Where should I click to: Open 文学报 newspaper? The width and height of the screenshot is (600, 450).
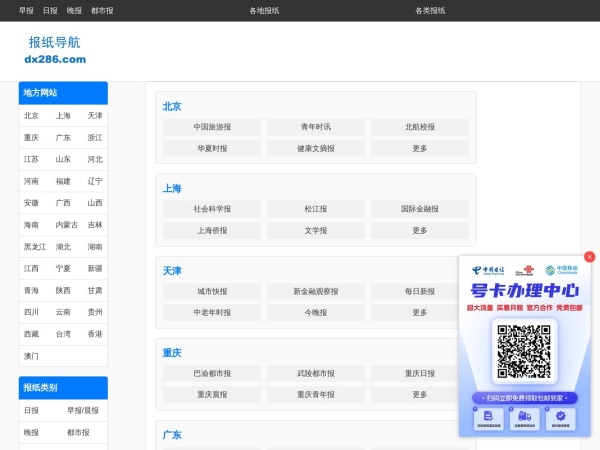pyautogui.click(x=316, y=231)
